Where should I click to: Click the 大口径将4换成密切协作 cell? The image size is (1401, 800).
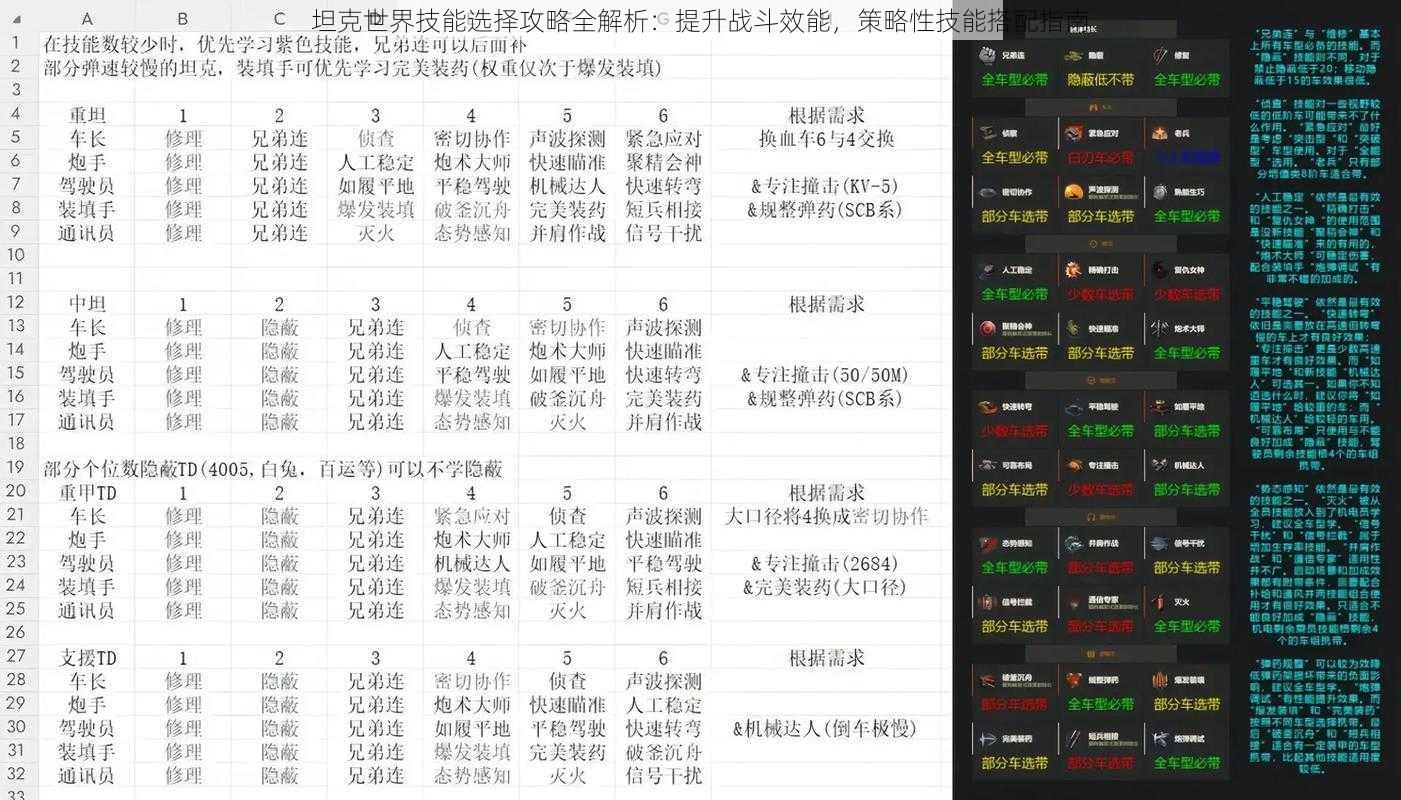[827, 516]
